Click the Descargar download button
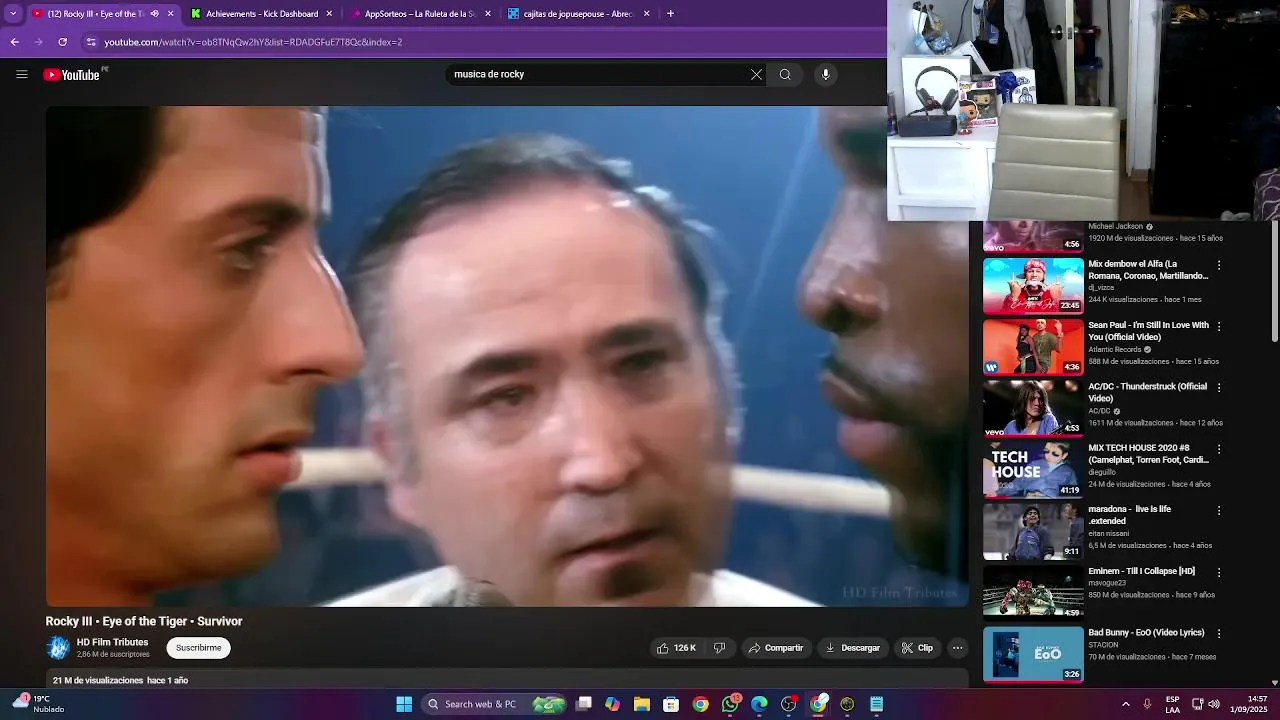The image size is (1280, 720). coord(852,648)
